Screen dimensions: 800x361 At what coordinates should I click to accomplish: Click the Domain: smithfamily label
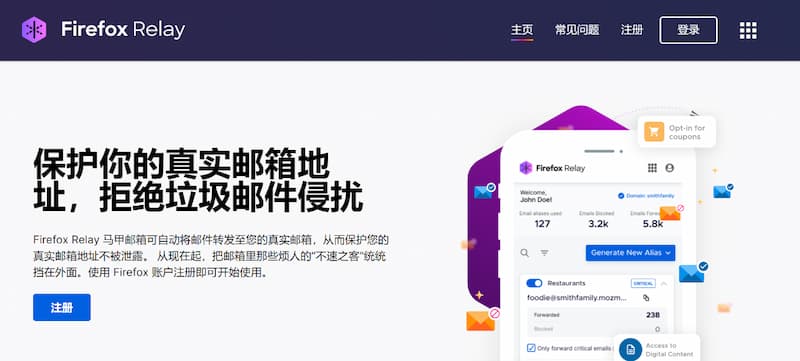tap(646, 195)
